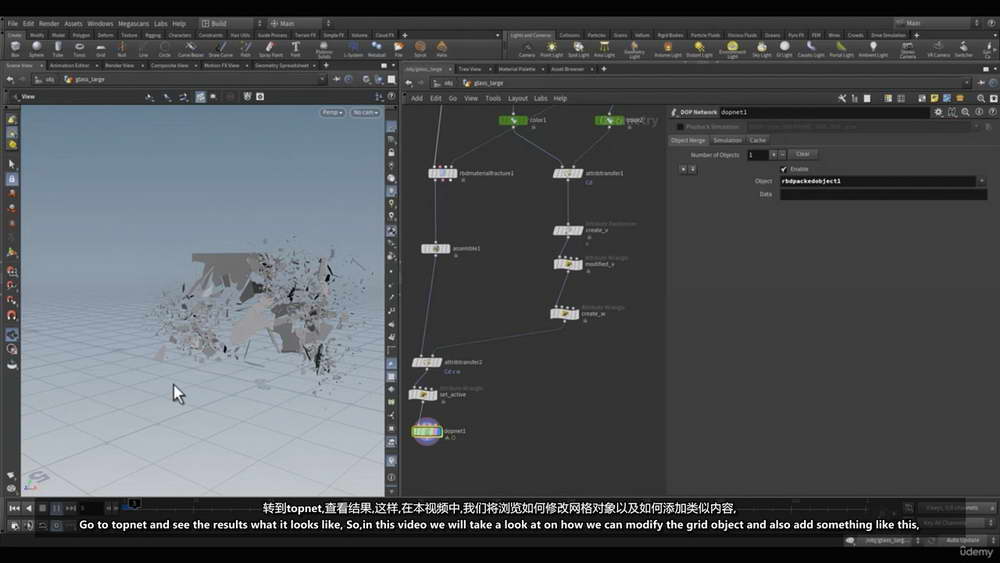Open the Main radial menu dropdown
Screen dimensions: 1000x563
[299, 24]
